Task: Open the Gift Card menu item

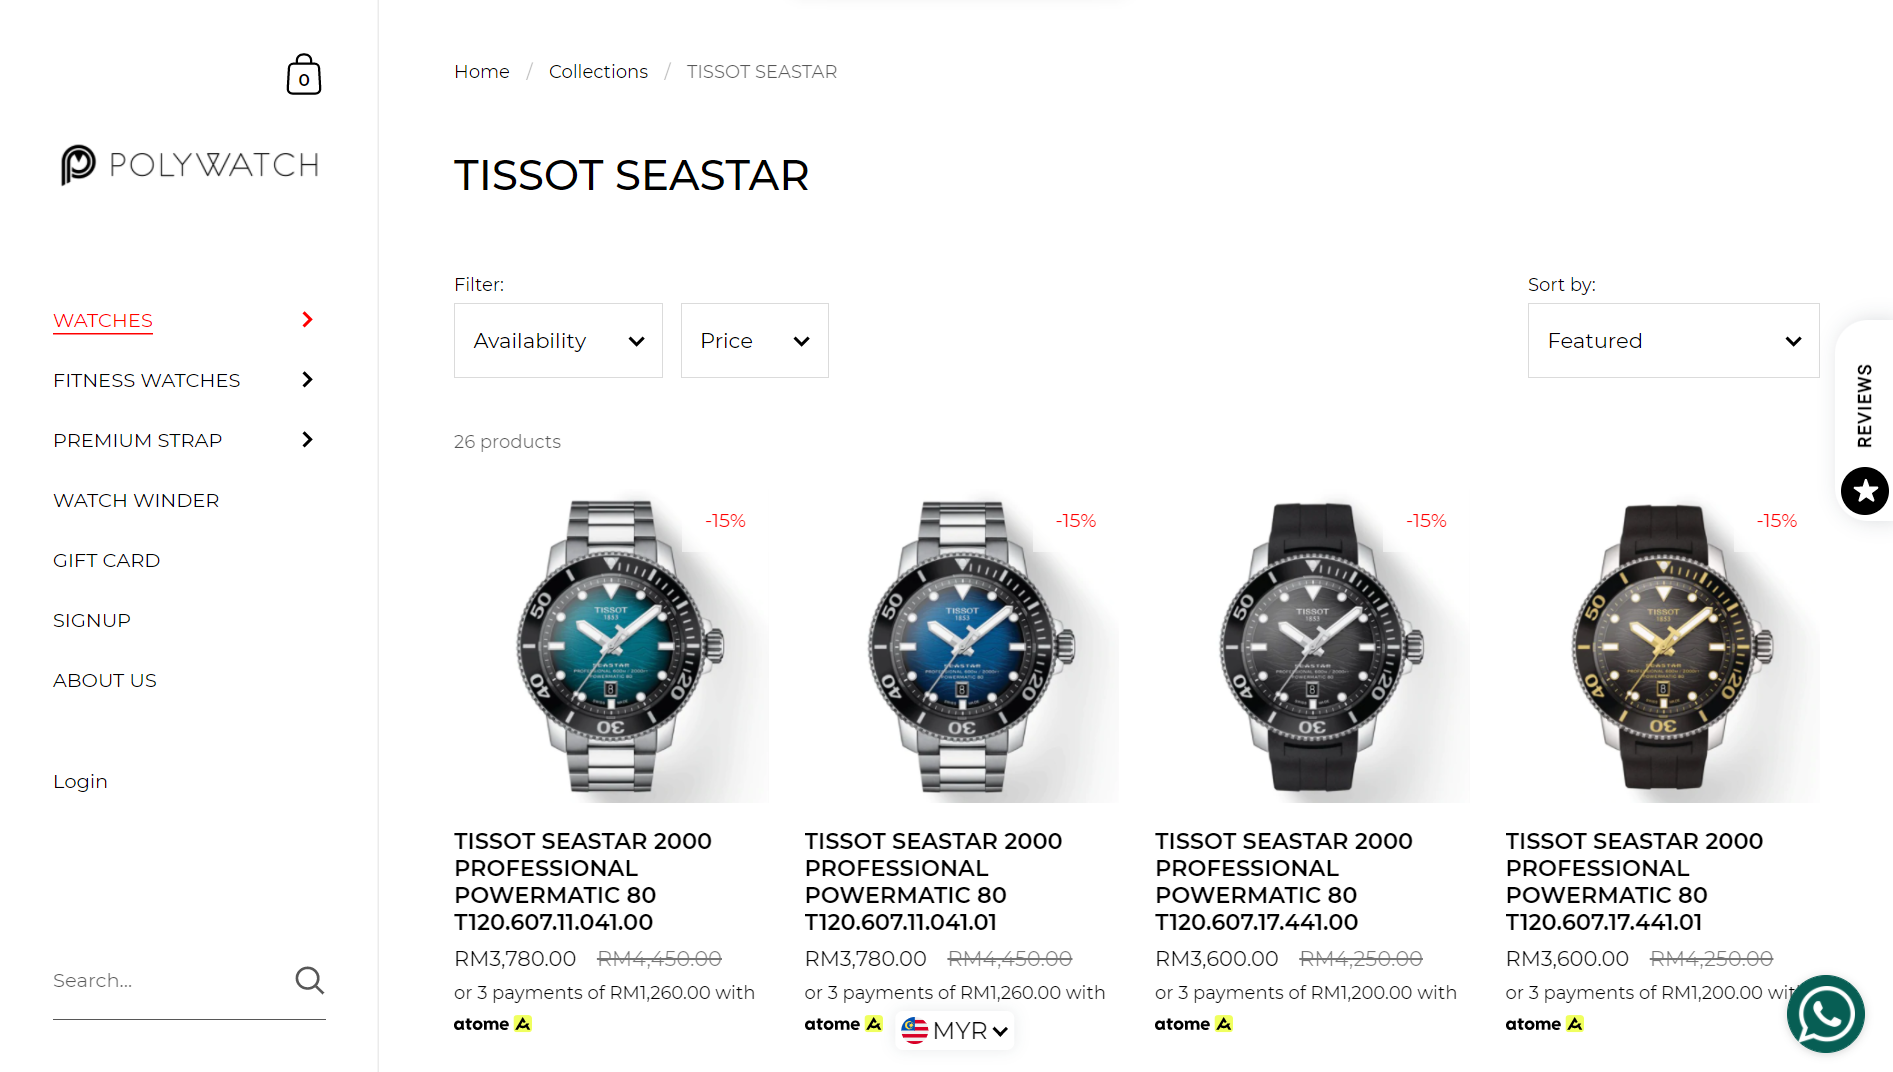Action: [106, 560]
